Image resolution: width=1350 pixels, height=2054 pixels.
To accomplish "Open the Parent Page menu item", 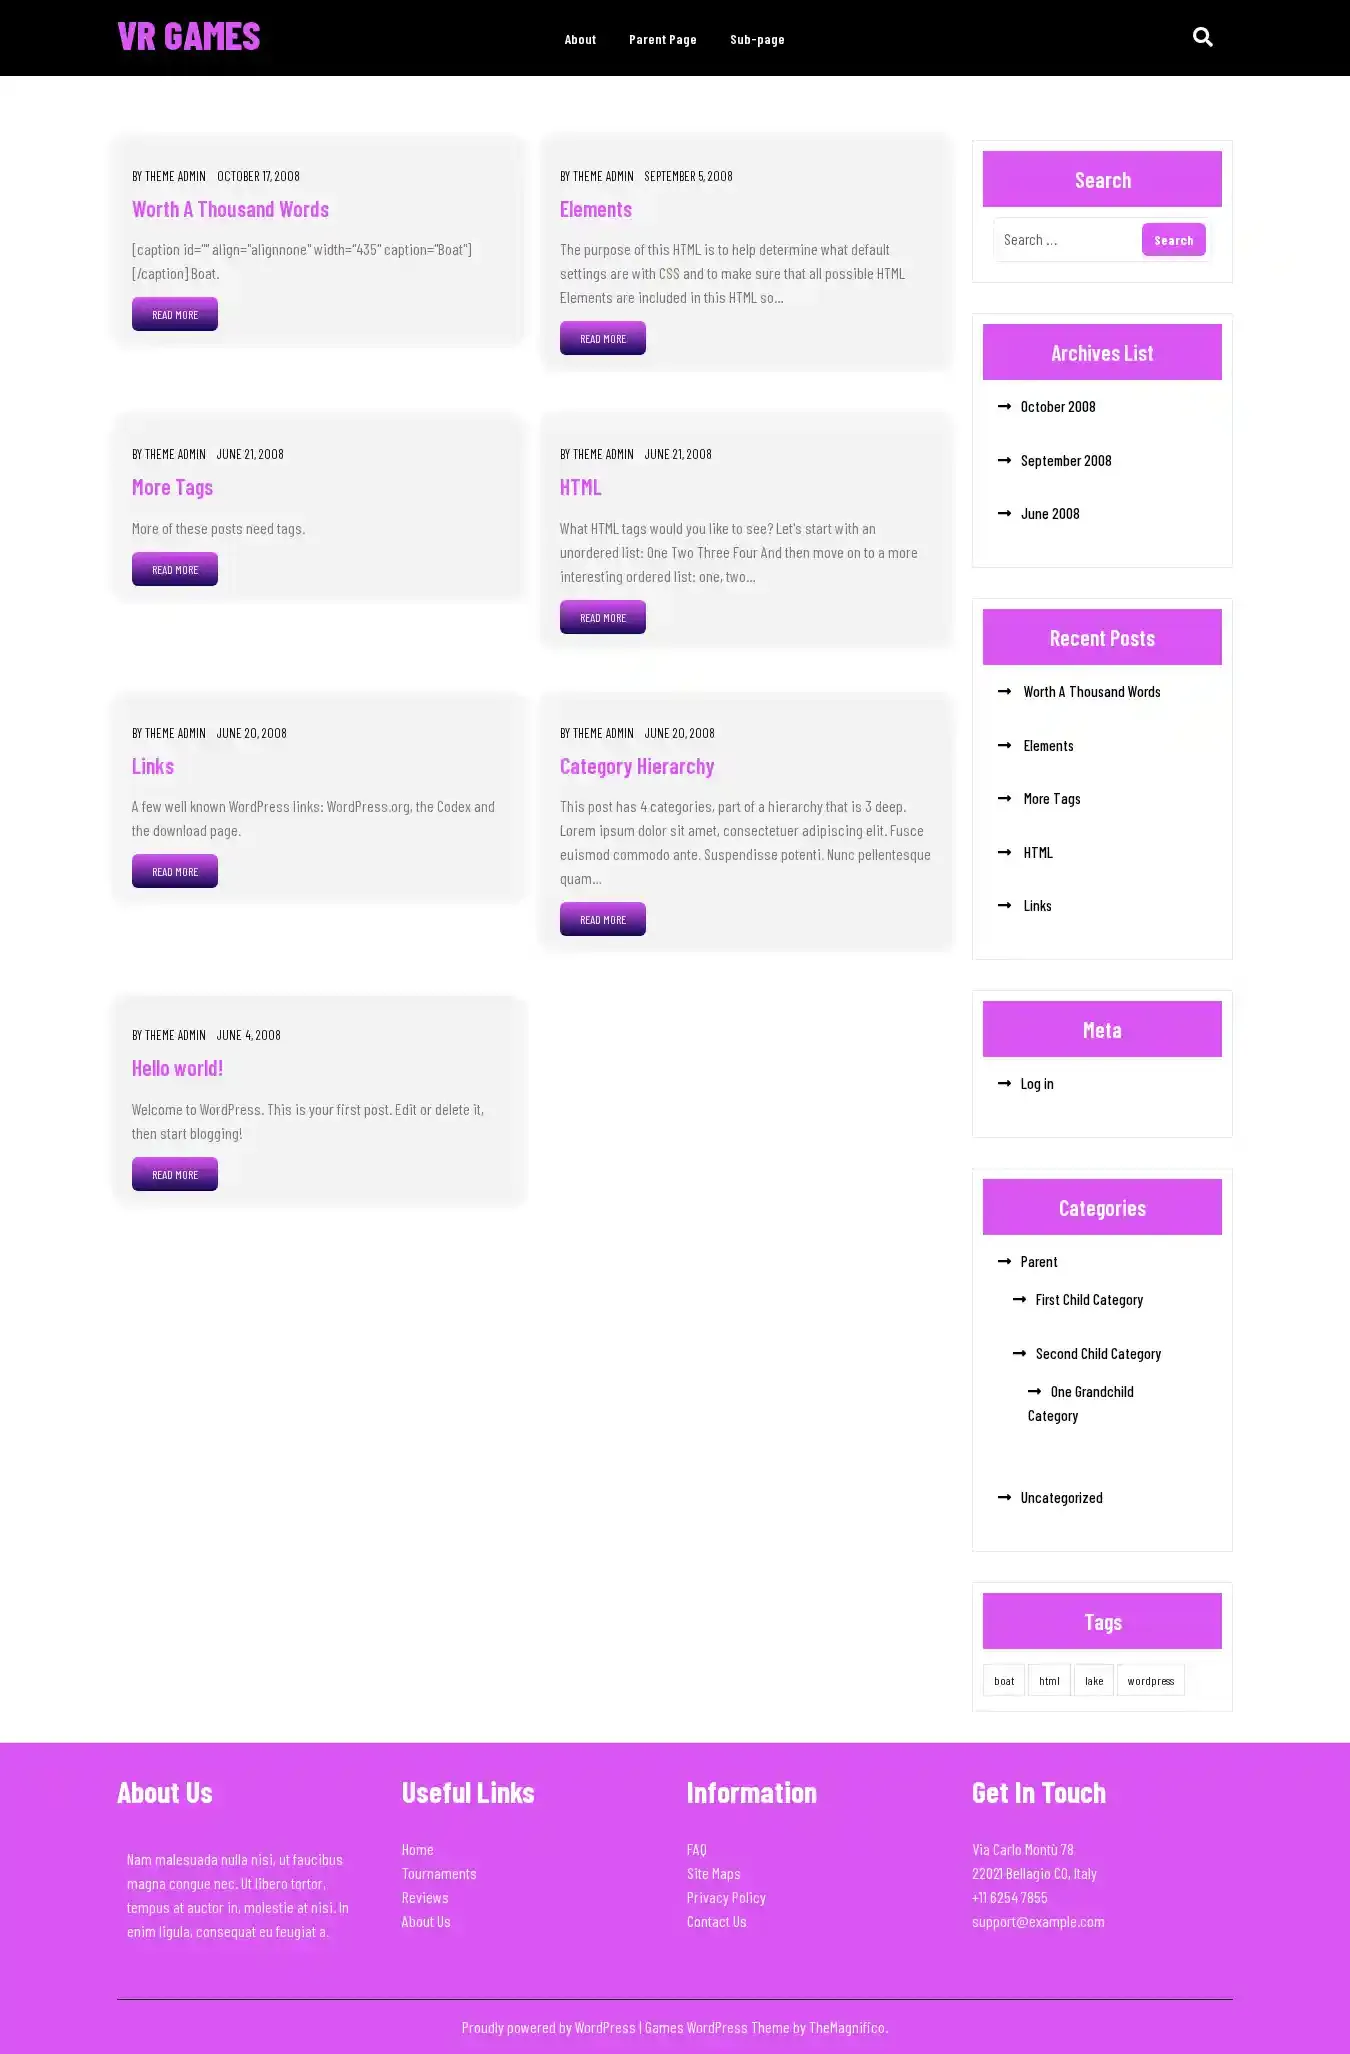I will [x=662, y=39].
